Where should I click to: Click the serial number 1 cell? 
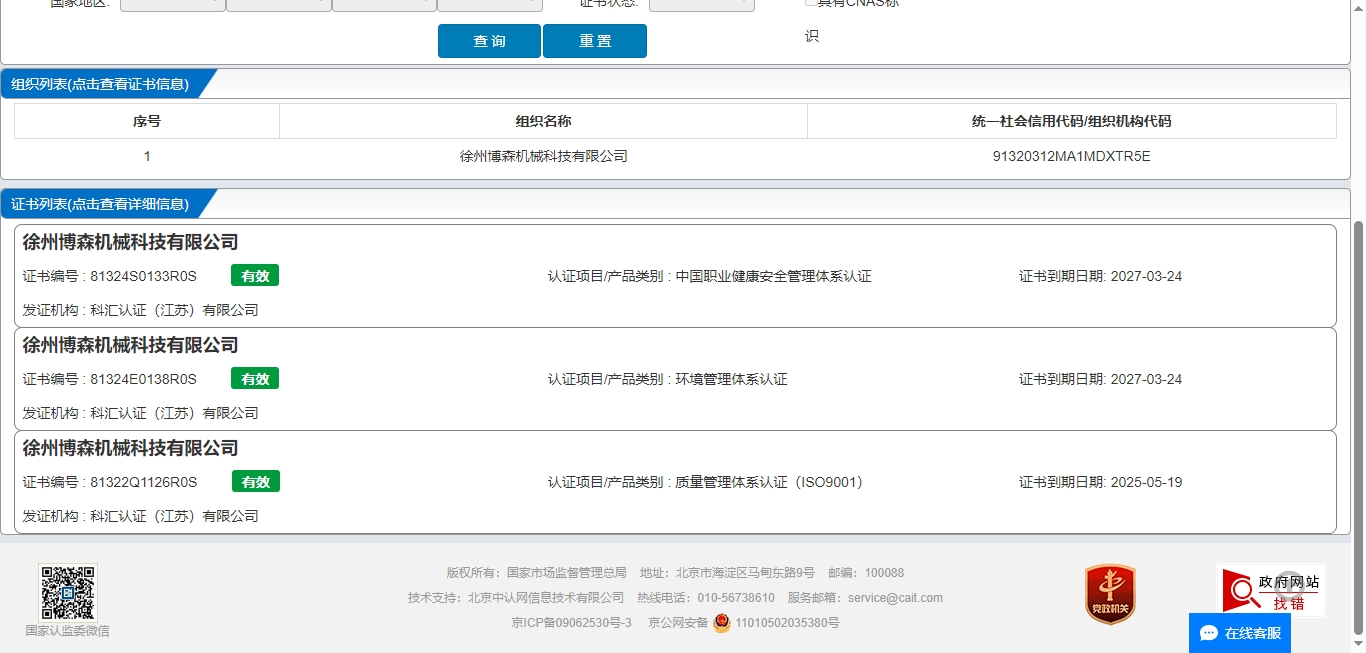point(147,156)
